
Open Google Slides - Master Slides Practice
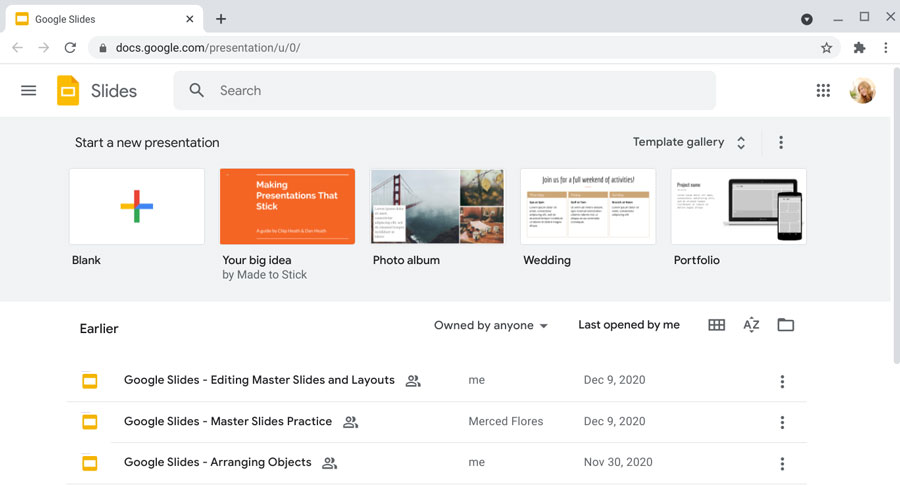tap(228, 421)
